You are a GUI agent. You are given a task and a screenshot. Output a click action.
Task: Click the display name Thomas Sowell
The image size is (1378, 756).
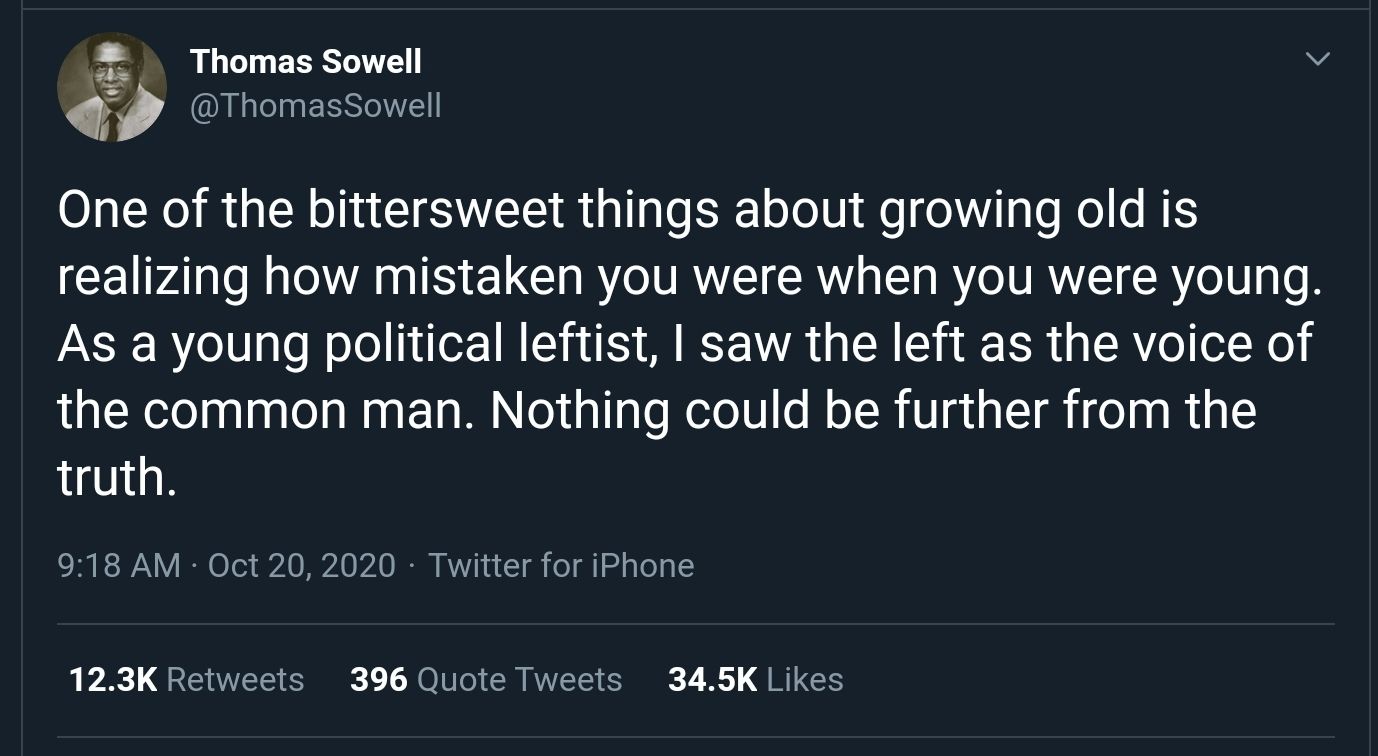[x=305, y=61]
